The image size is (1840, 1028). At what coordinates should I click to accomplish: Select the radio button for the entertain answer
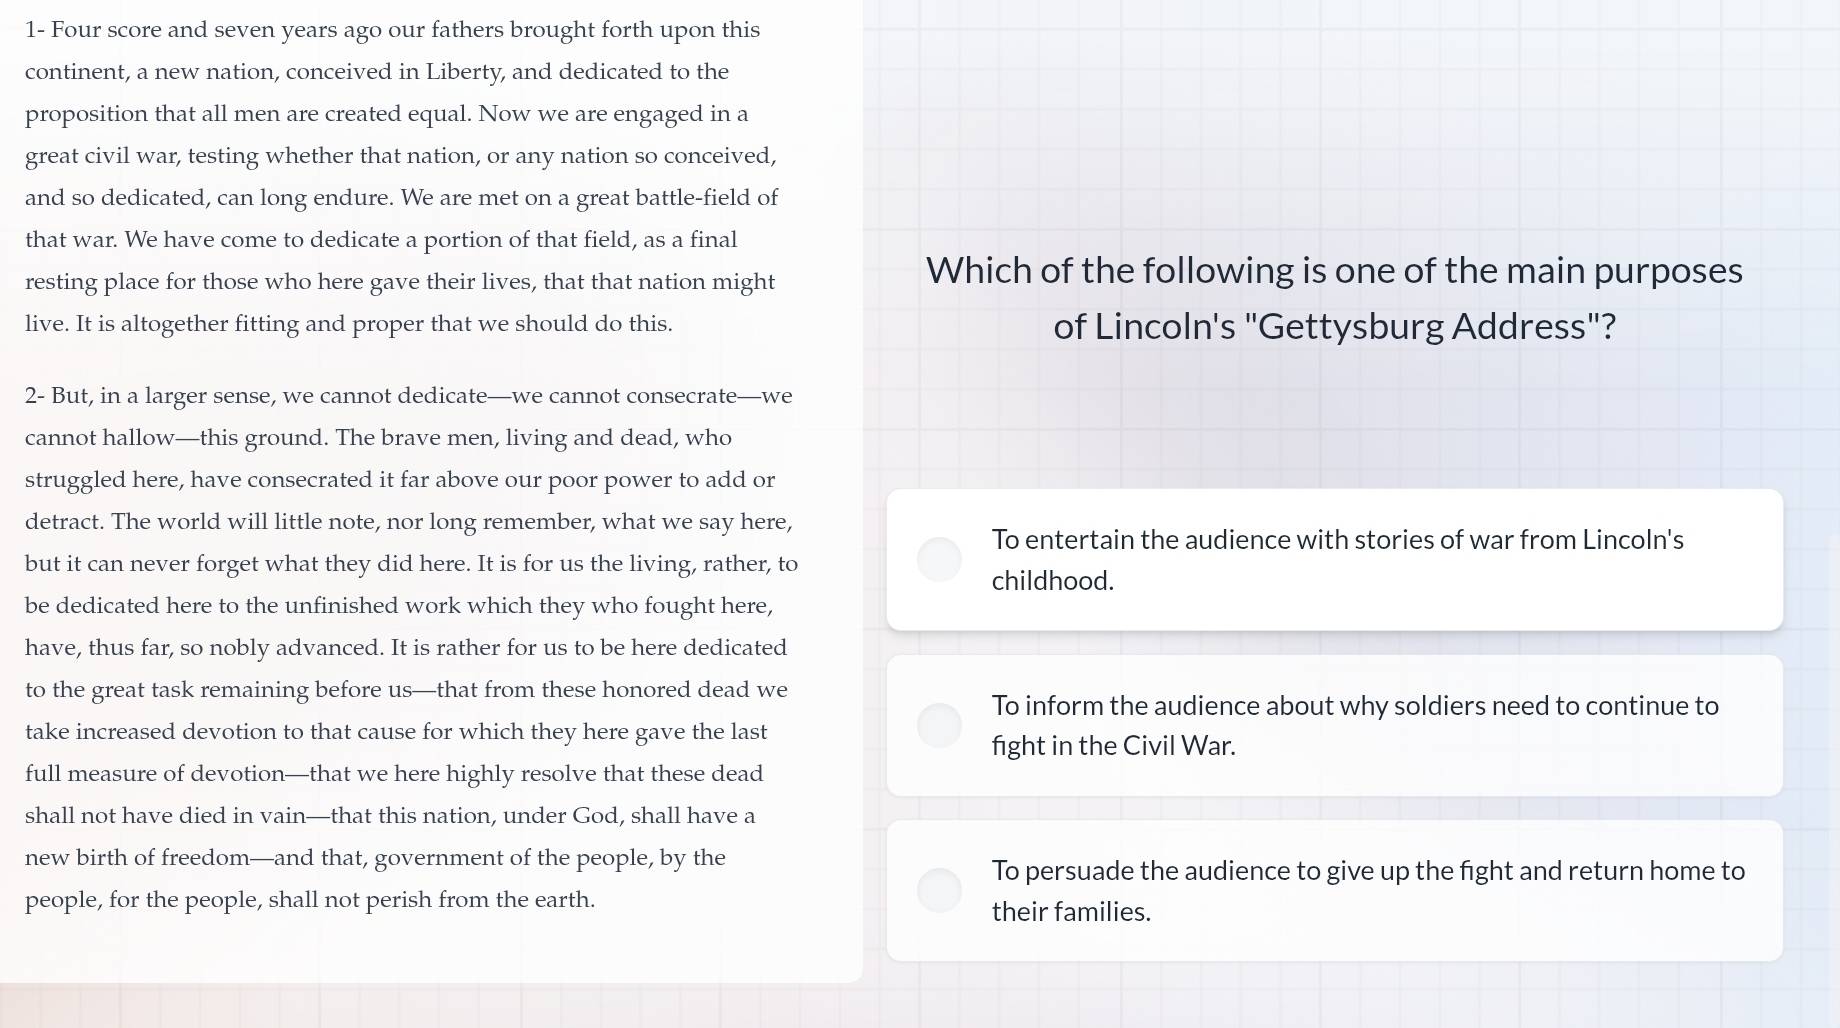click(x=939, y=559)
